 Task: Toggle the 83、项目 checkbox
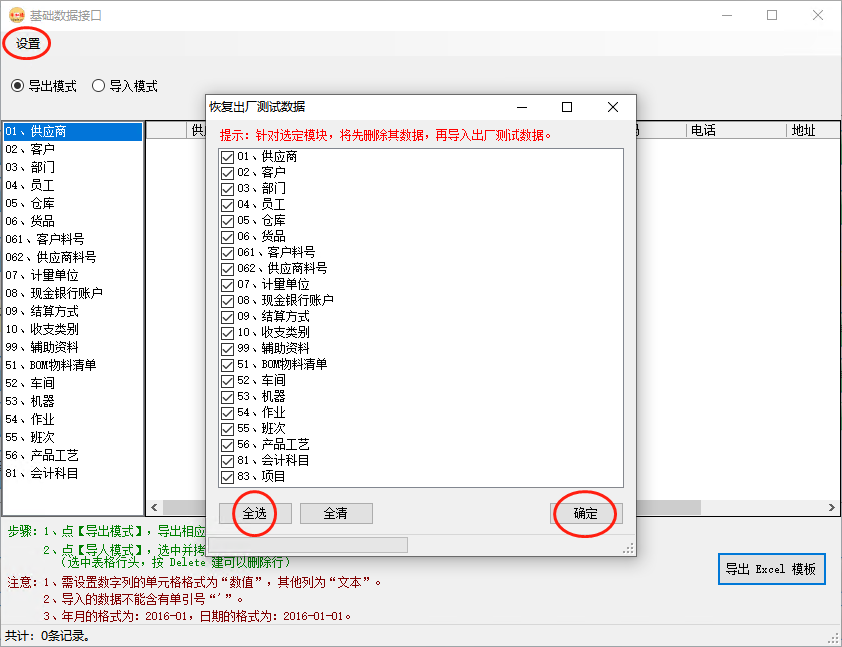227,477
